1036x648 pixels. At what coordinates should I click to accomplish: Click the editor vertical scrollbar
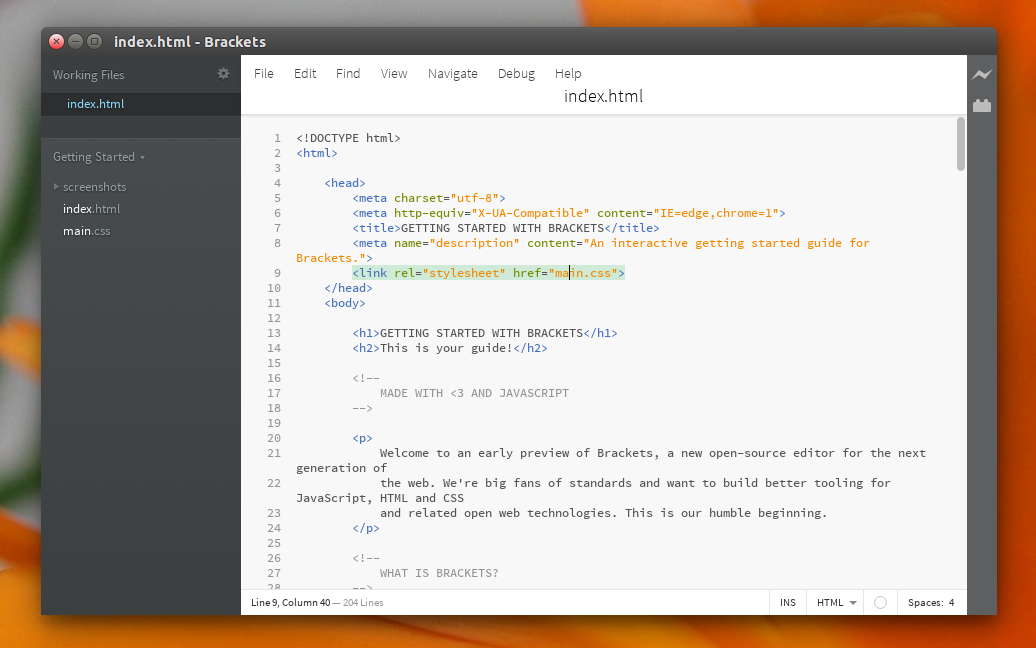pyautogui.click(x=960, y=145)
